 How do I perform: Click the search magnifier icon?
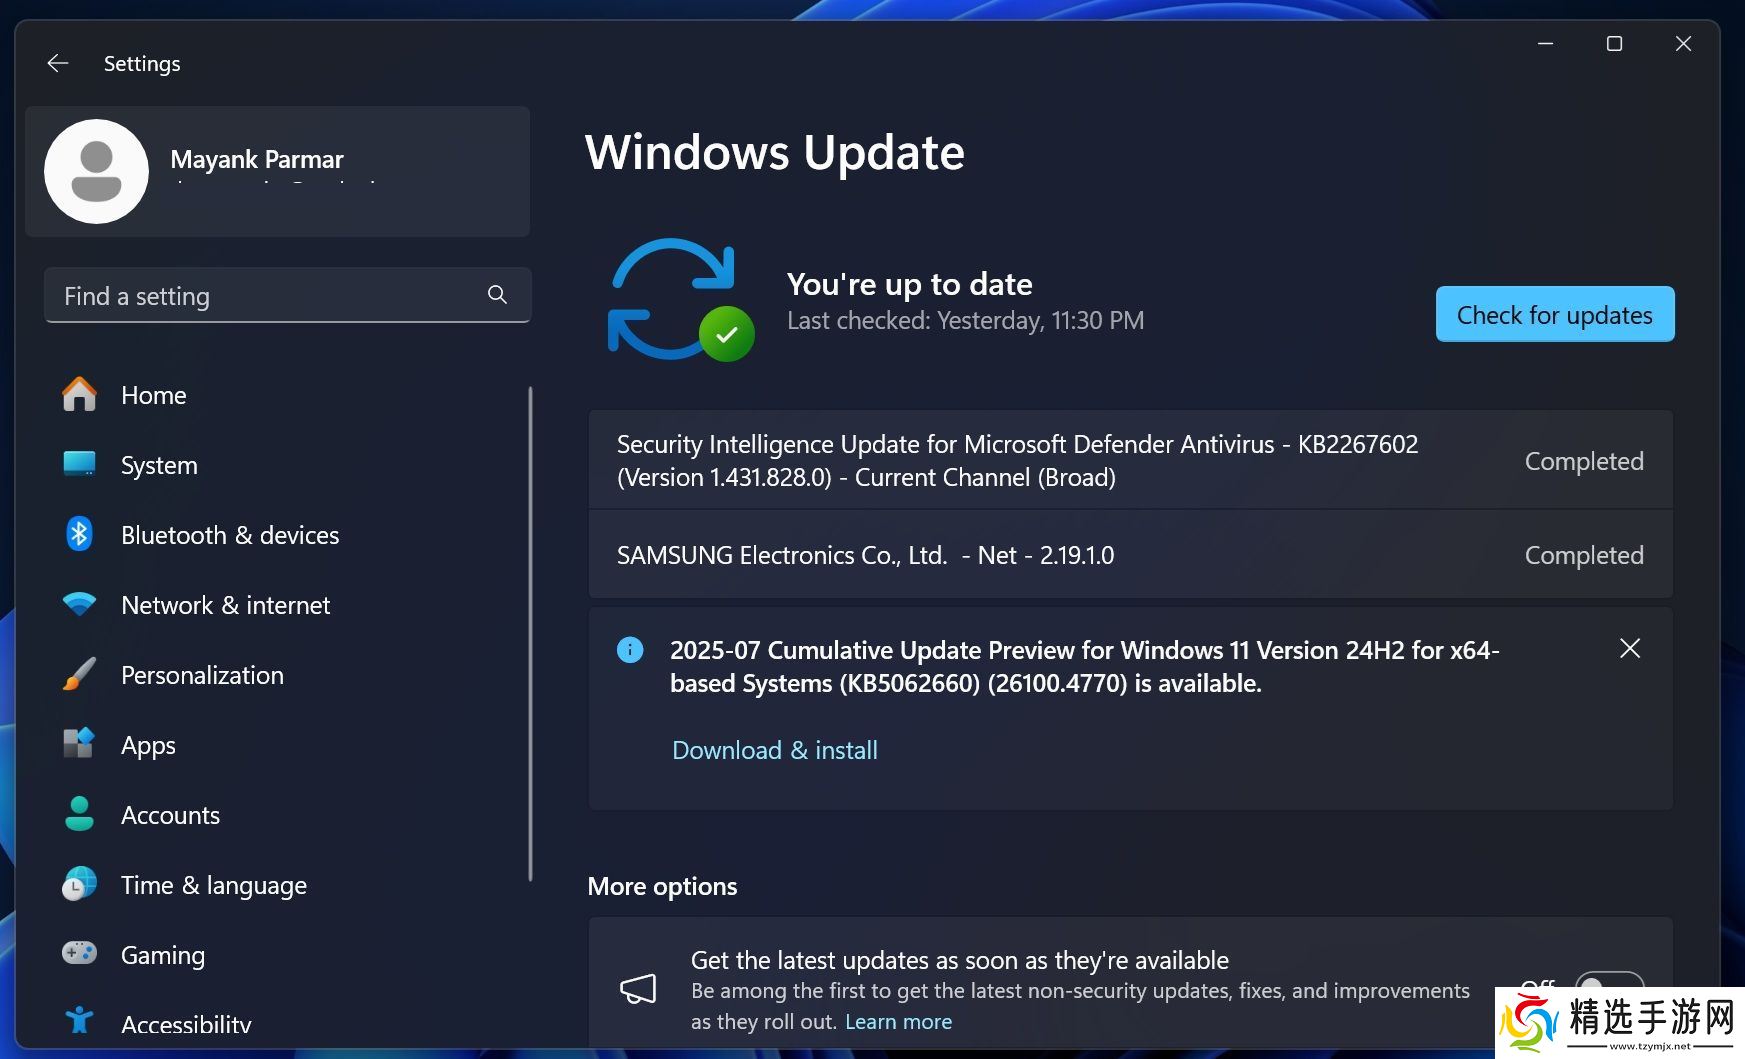(497, 295)
